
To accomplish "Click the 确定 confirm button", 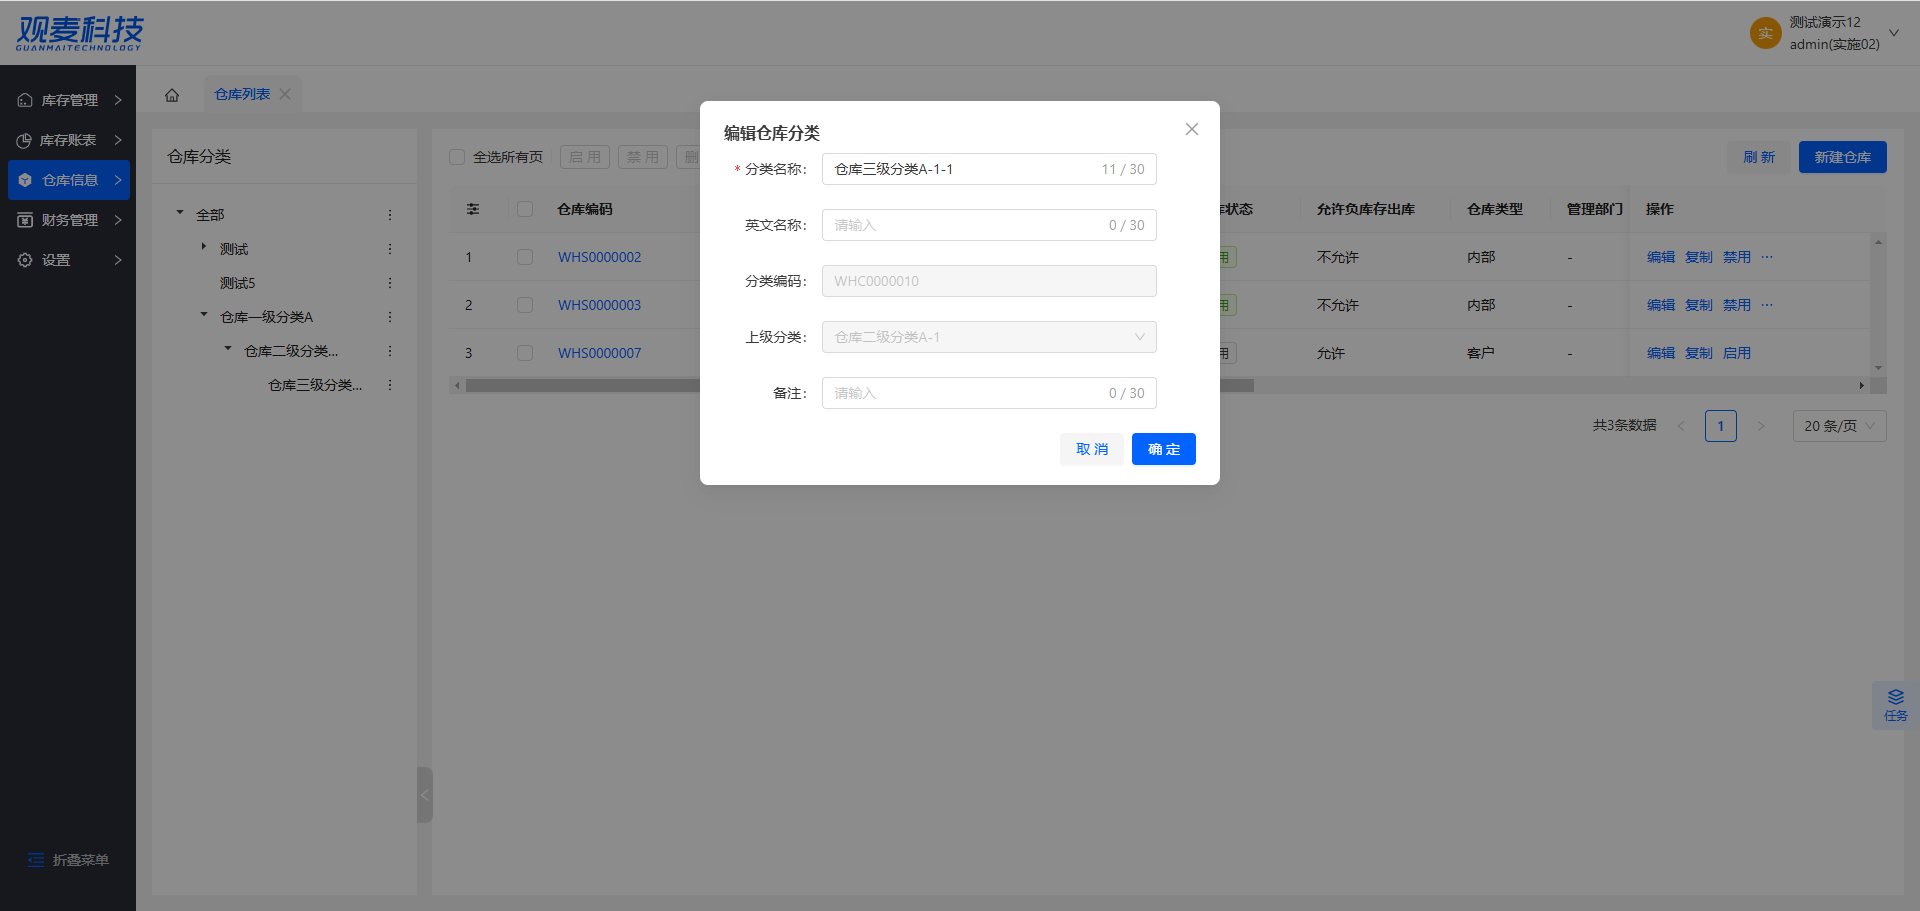I will 1163,449.
